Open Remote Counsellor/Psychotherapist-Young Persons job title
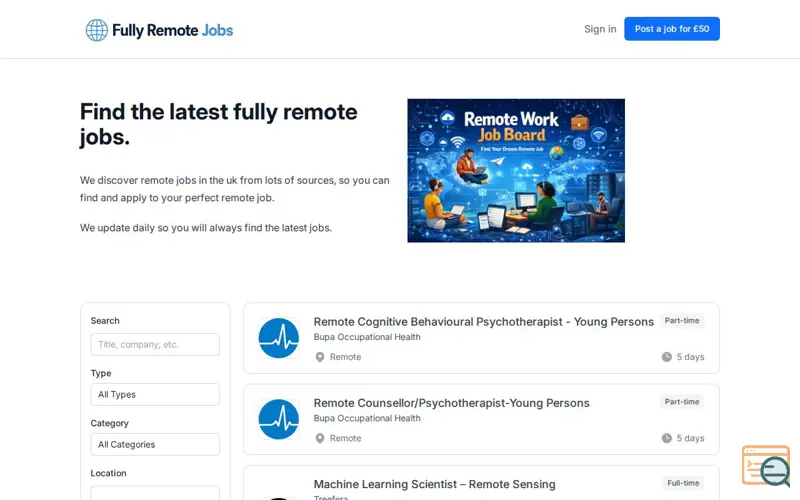 (452, 403)
